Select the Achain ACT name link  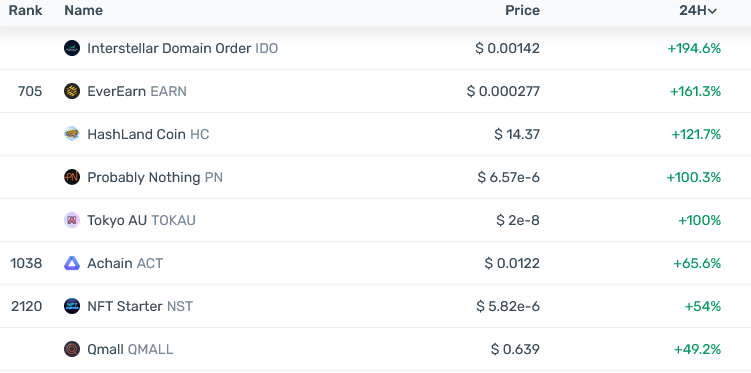[125, 263]
